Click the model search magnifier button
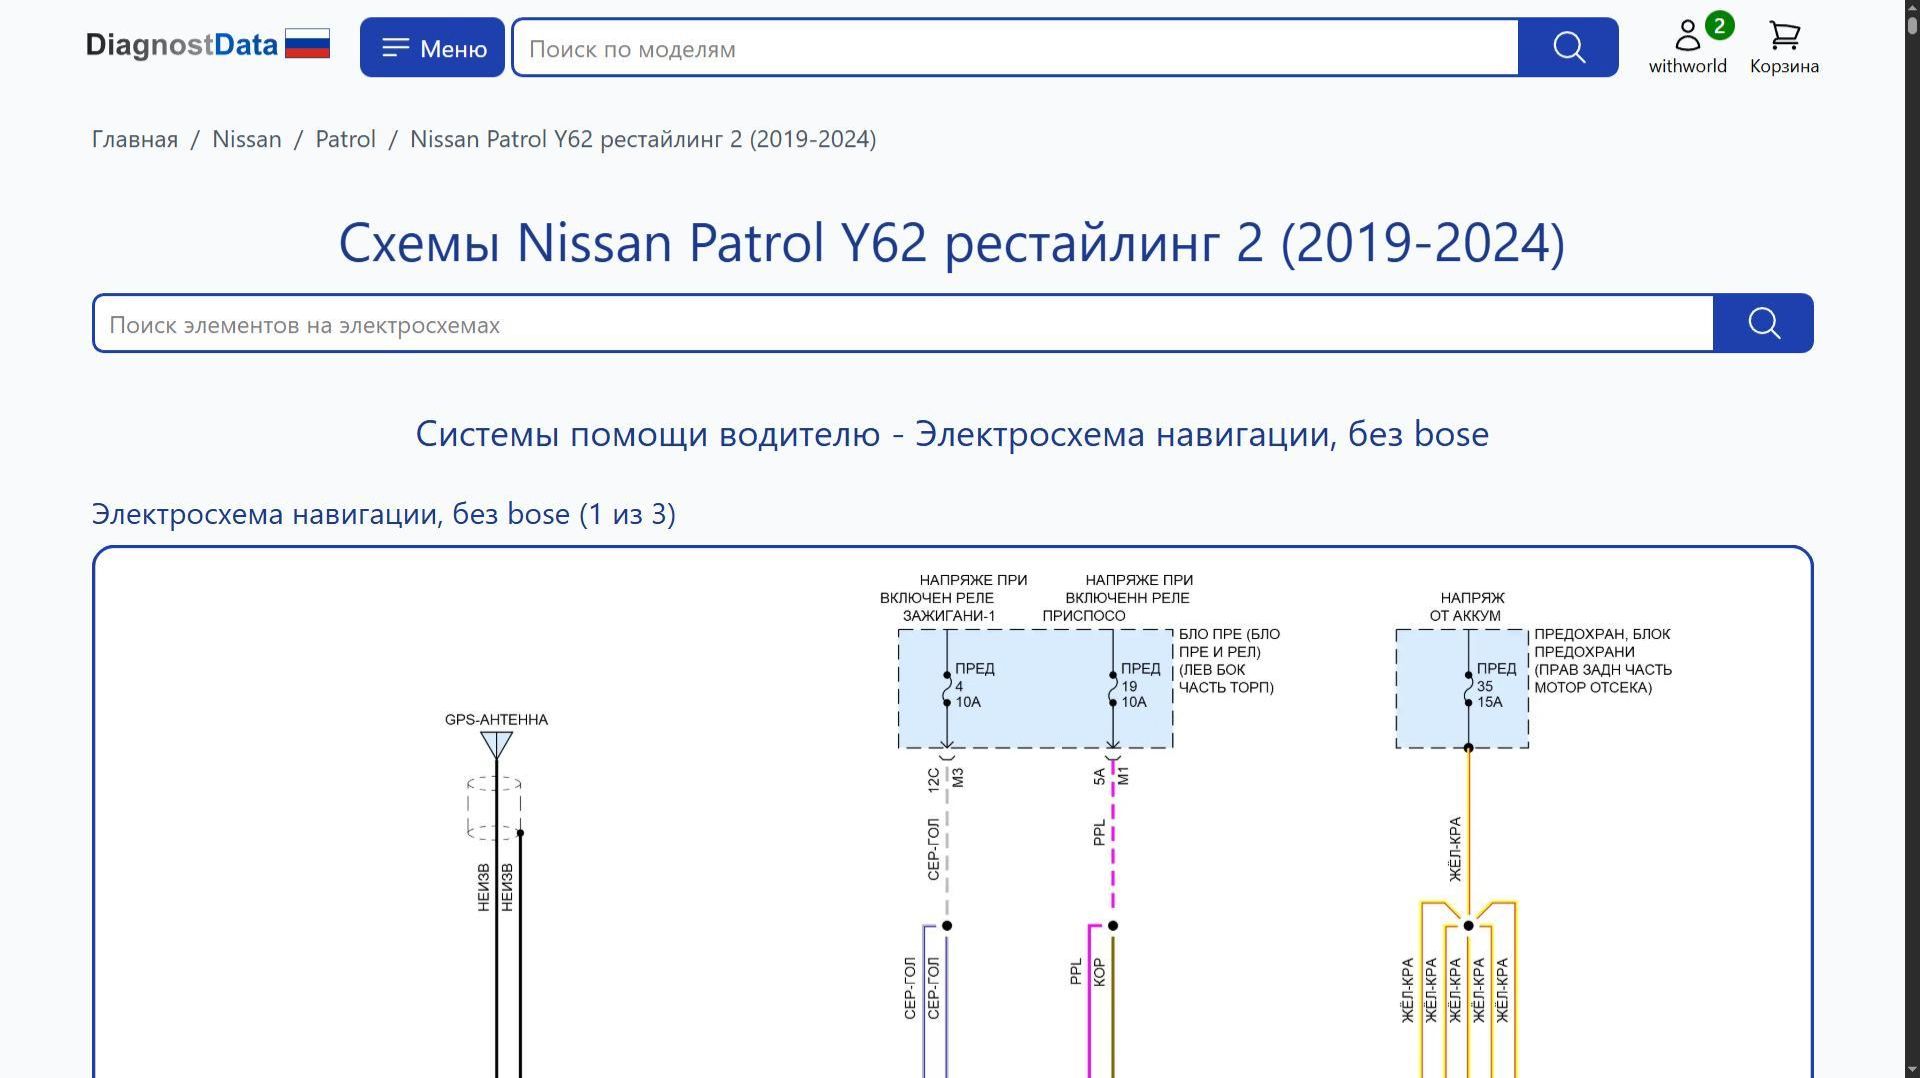The width and height of the screenshot is (1920, 1078). pos(1568,47)
